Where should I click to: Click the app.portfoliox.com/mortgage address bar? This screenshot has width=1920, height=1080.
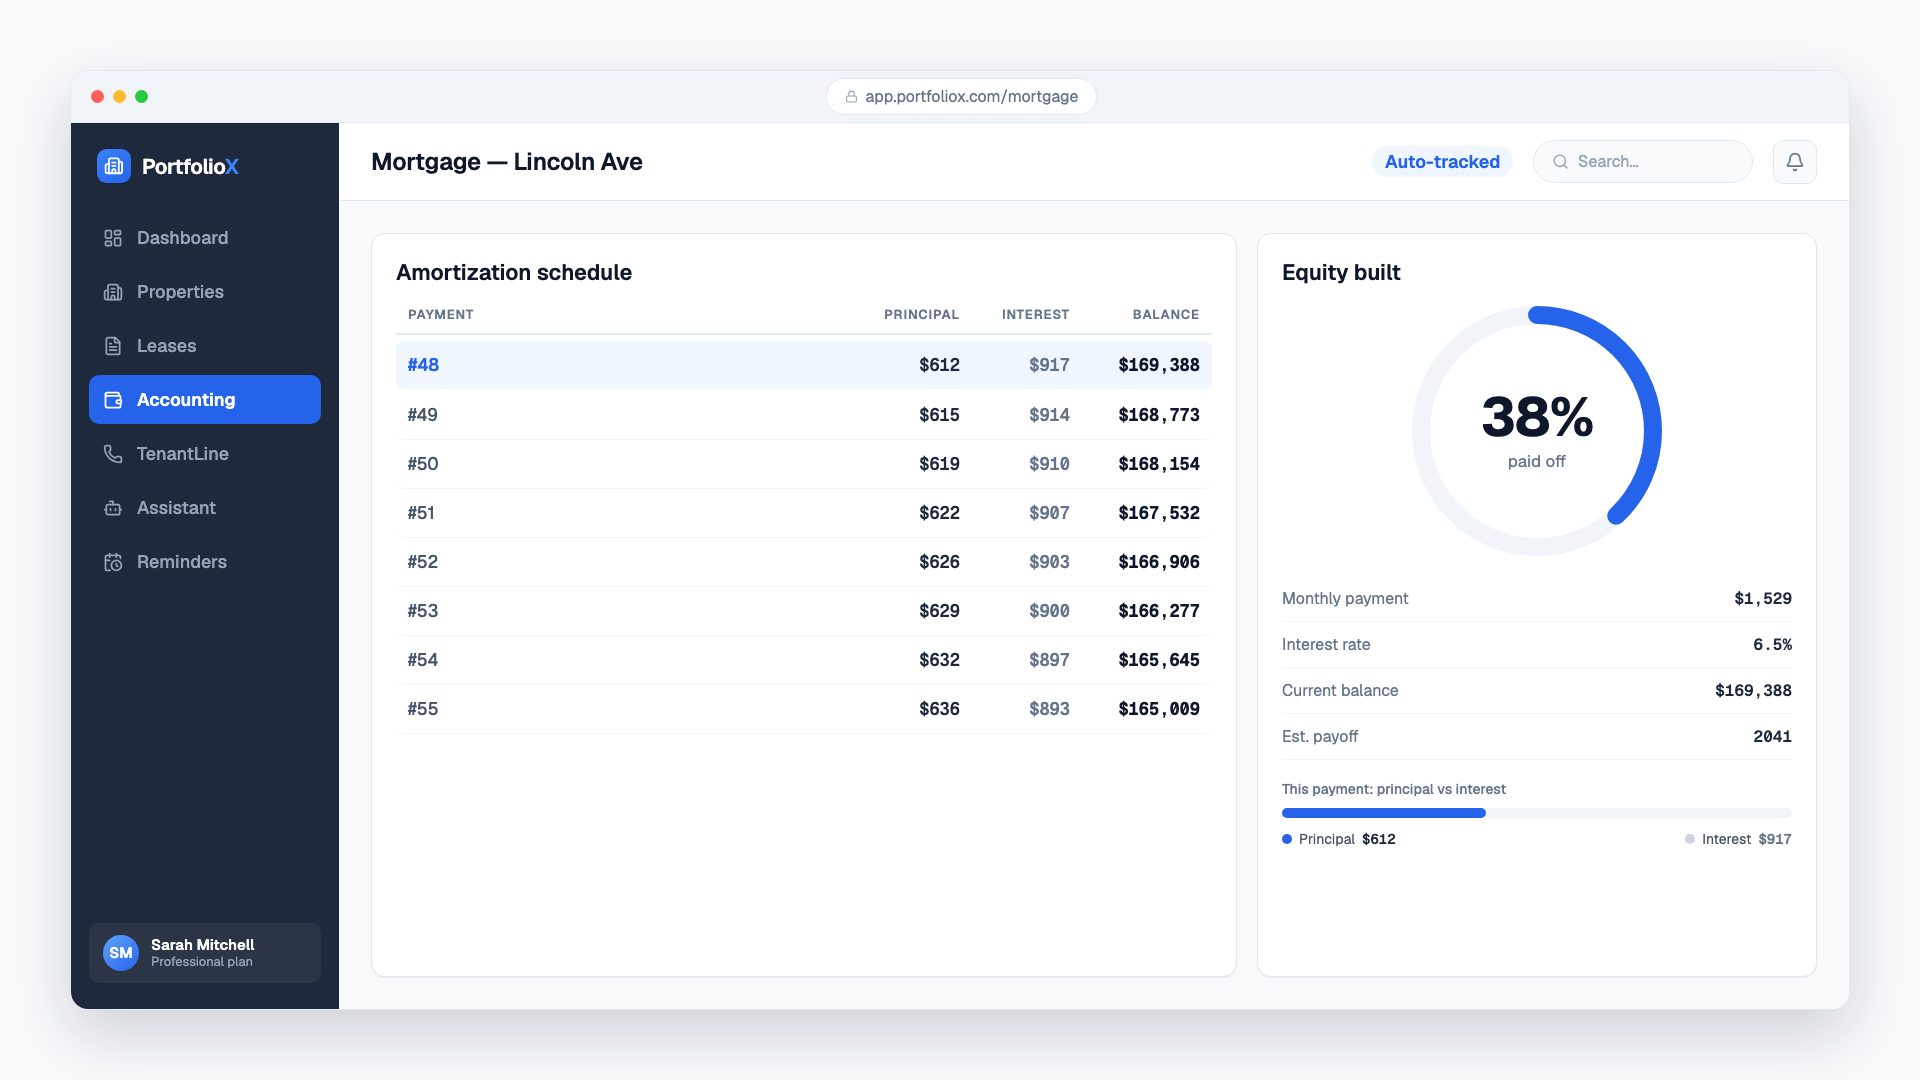[961, 97]
